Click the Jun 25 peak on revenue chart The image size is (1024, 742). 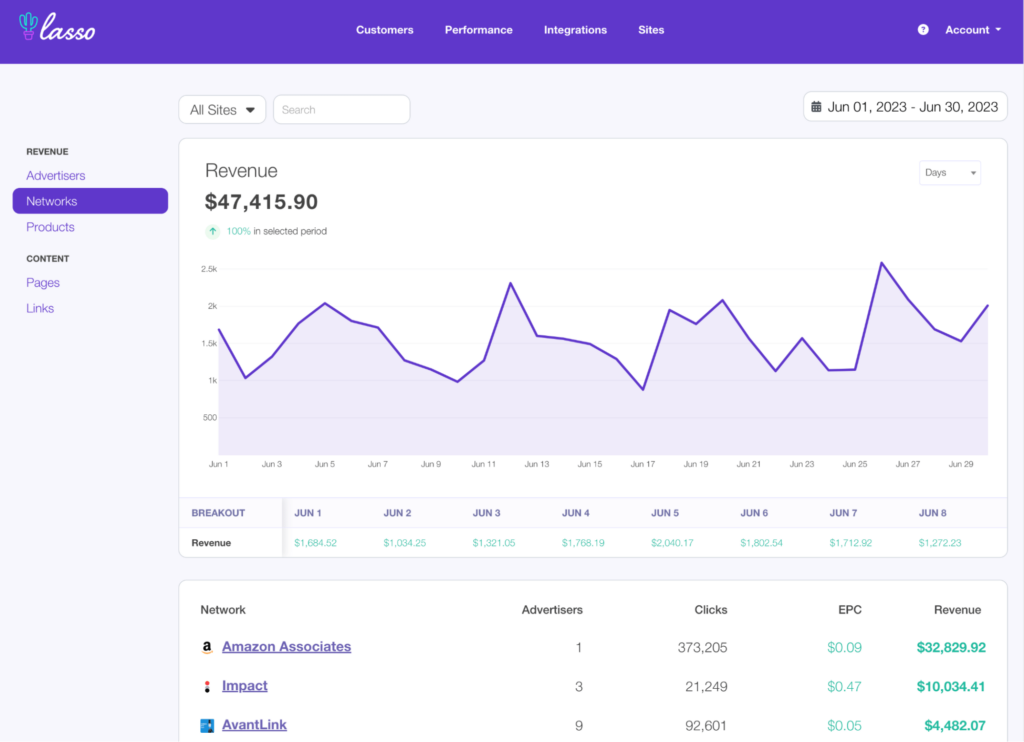[882, 263]
